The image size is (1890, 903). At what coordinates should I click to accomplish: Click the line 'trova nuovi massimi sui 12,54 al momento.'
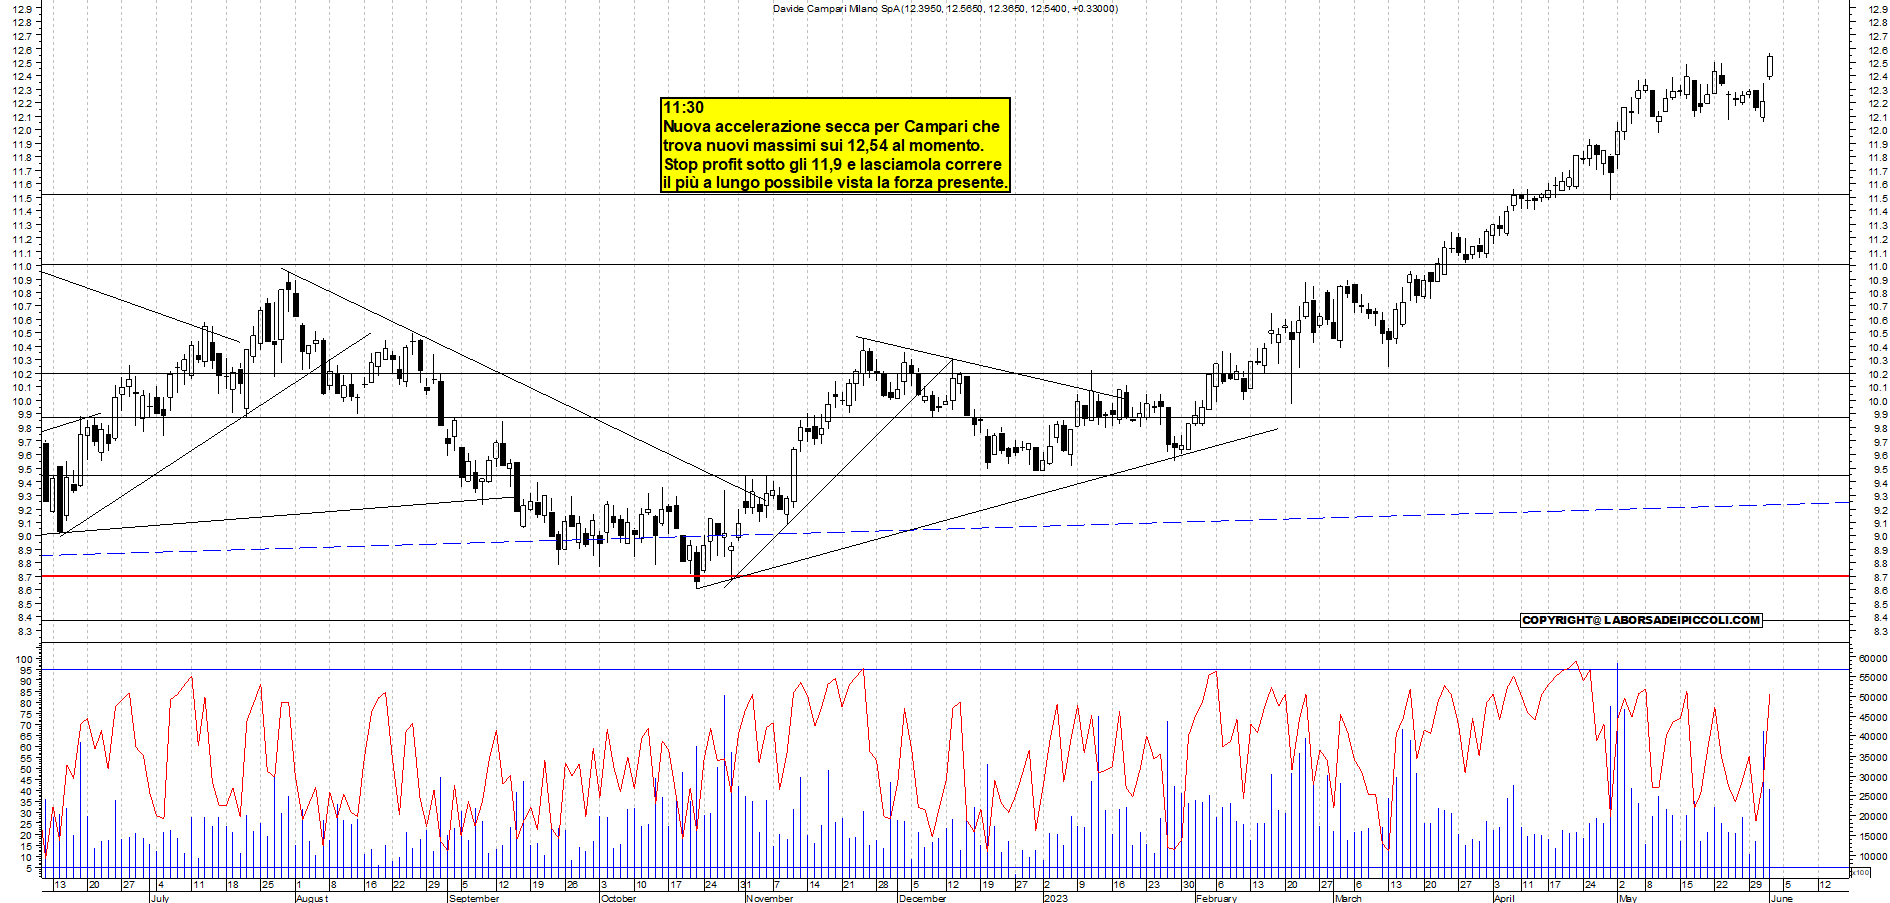(x=823, y=145)
